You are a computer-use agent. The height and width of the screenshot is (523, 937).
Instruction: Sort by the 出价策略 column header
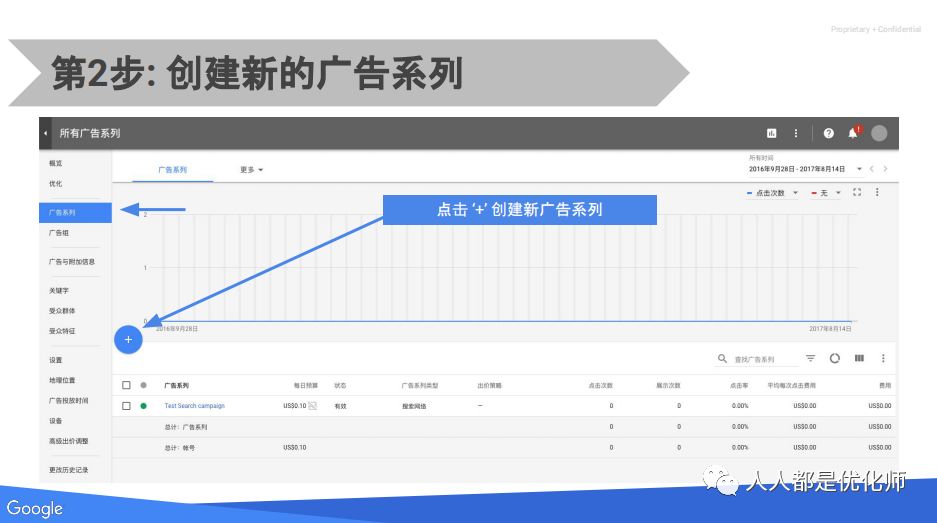coord(489,386)
